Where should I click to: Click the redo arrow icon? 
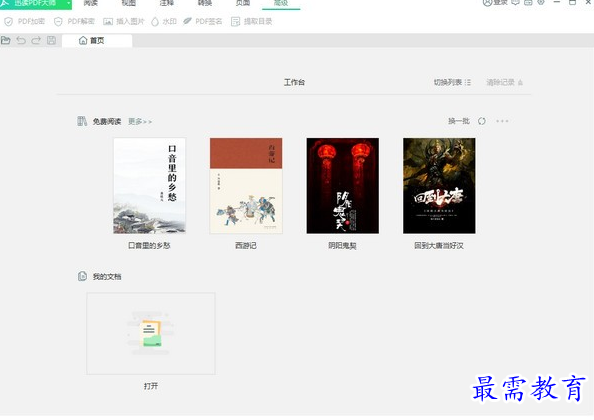tap(36, 40)
